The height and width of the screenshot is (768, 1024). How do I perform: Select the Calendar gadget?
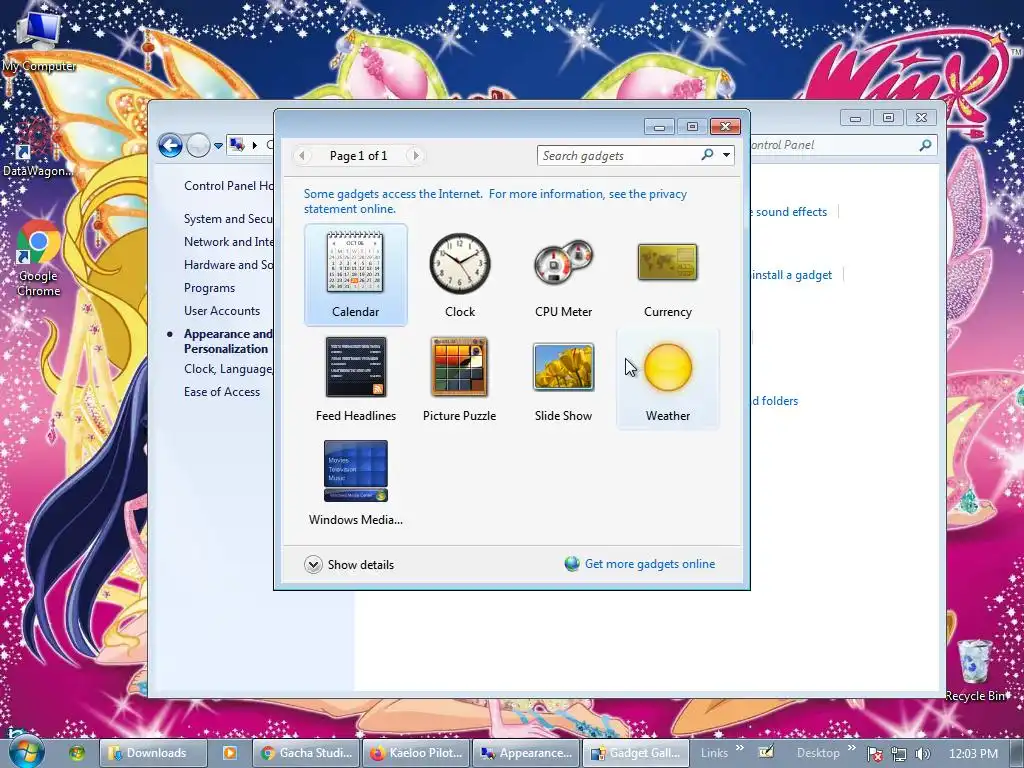355,274
